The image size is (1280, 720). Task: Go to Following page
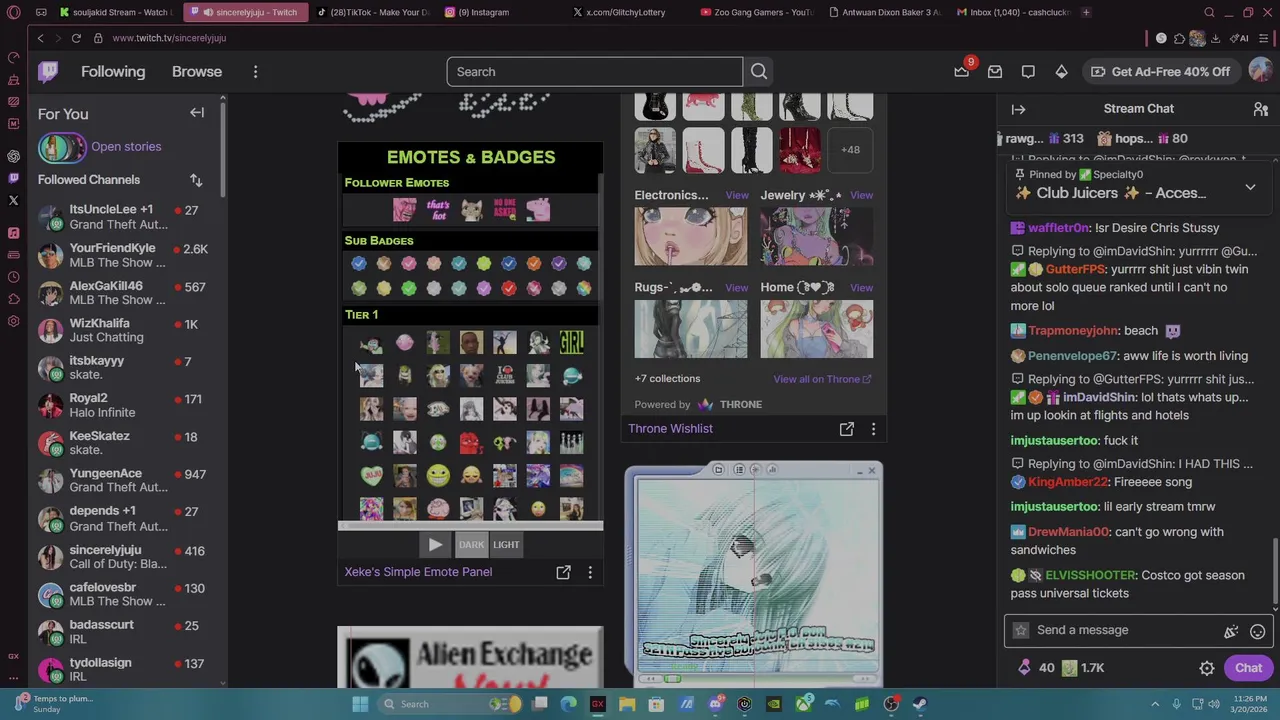tap(113, 72)
